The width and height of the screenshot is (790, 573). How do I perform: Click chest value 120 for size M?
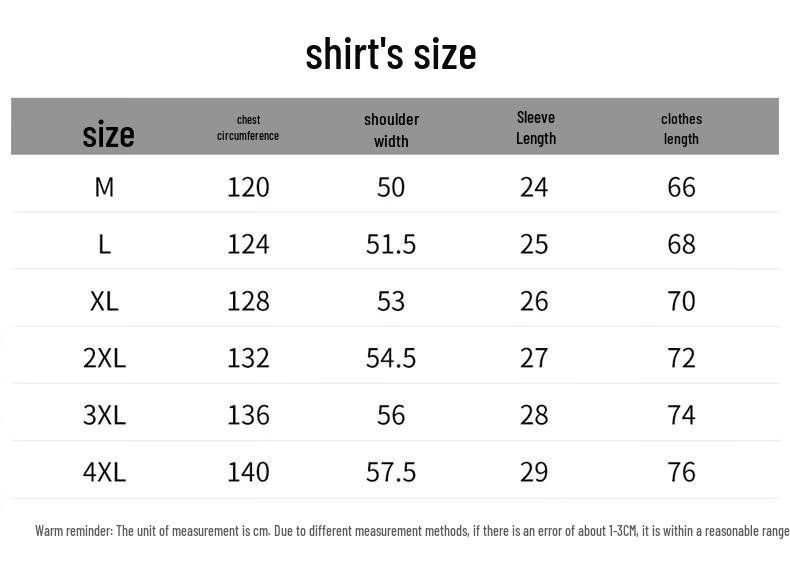(x=248, y=187)
